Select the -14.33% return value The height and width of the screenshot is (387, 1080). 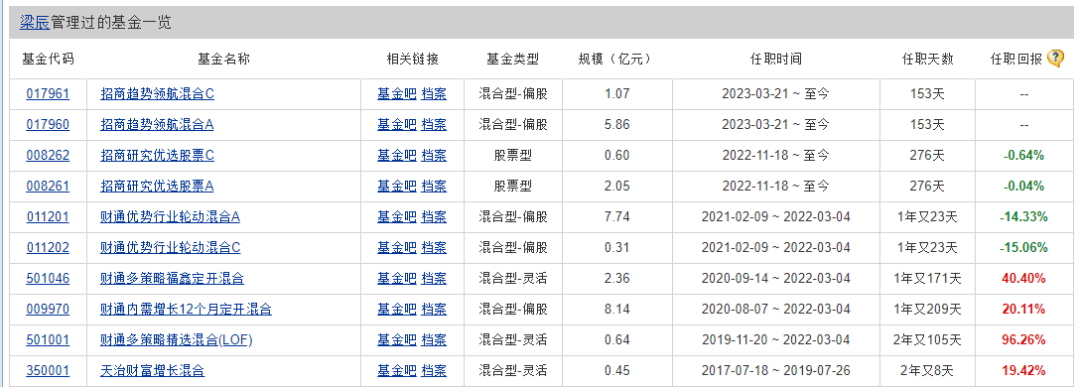click(1024, 217)
